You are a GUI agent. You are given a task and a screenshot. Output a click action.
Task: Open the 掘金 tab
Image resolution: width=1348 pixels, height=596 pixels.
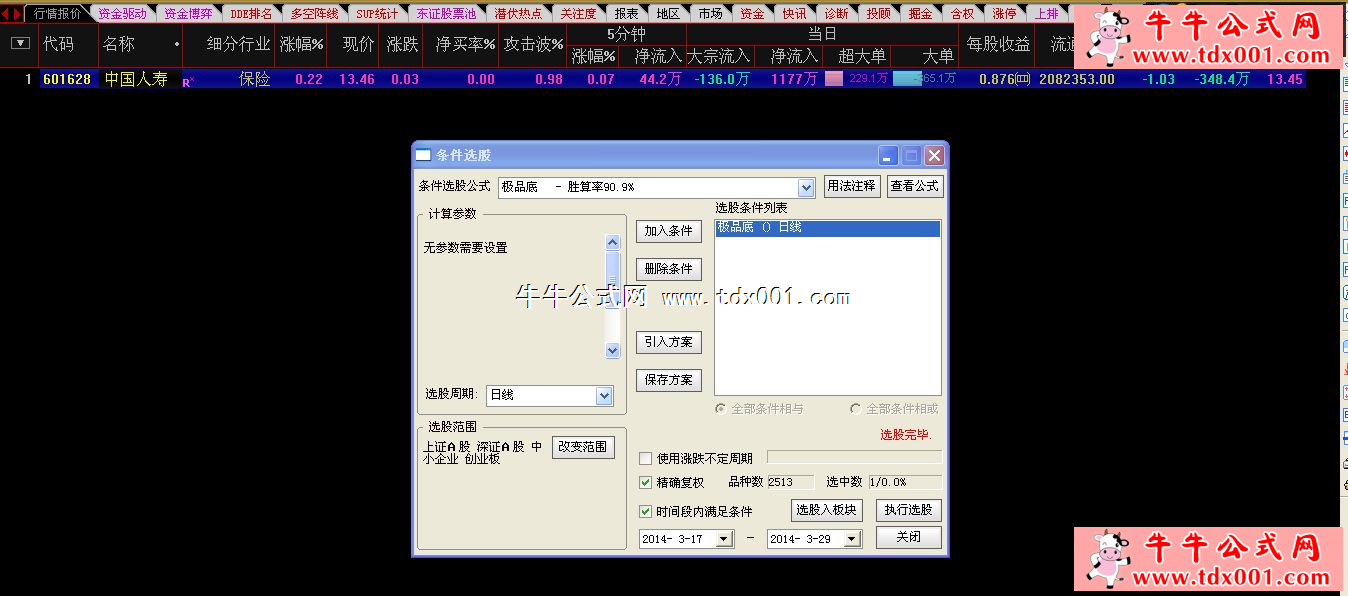point(920,13)
